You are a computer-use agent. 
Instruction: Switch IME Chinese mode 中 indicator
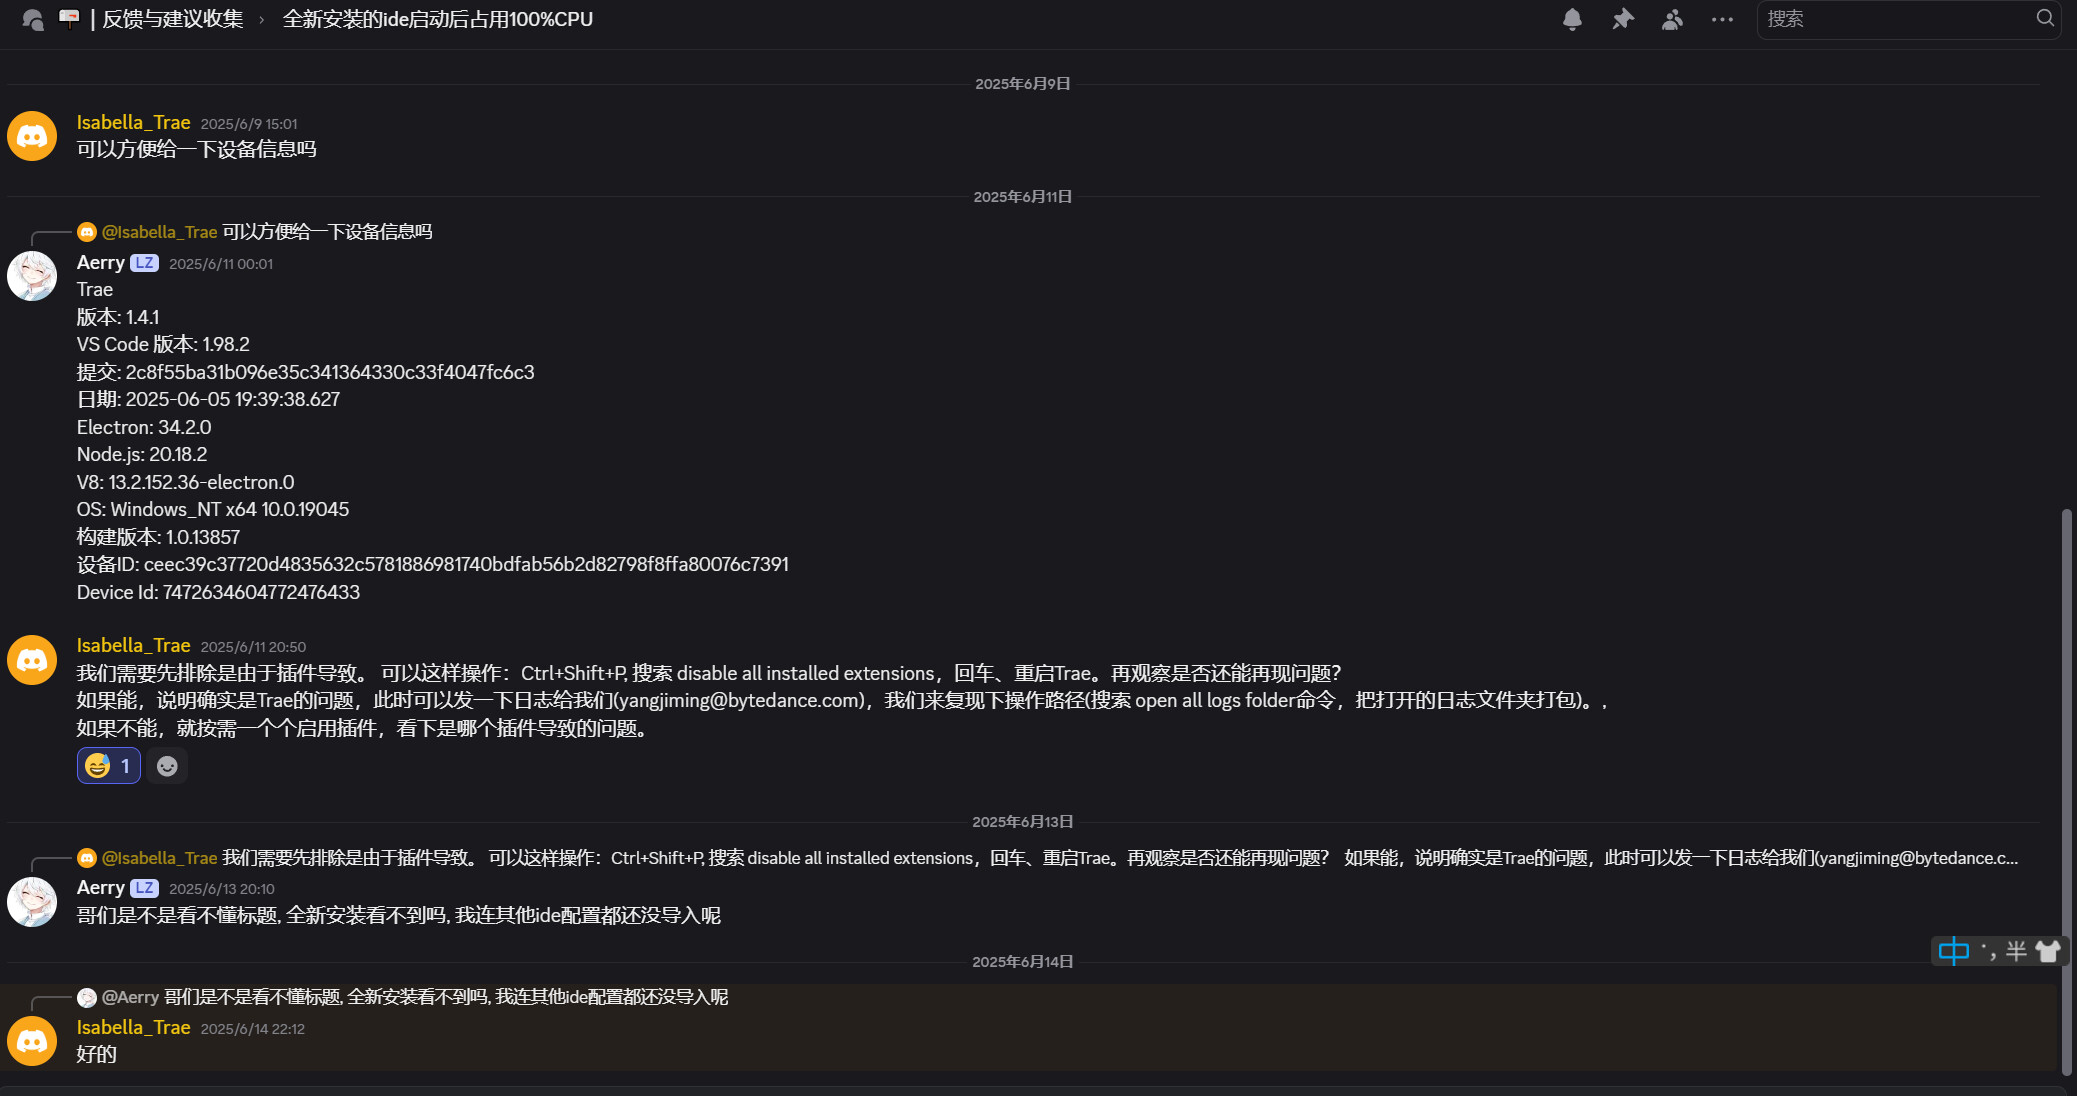point(1953,951)
